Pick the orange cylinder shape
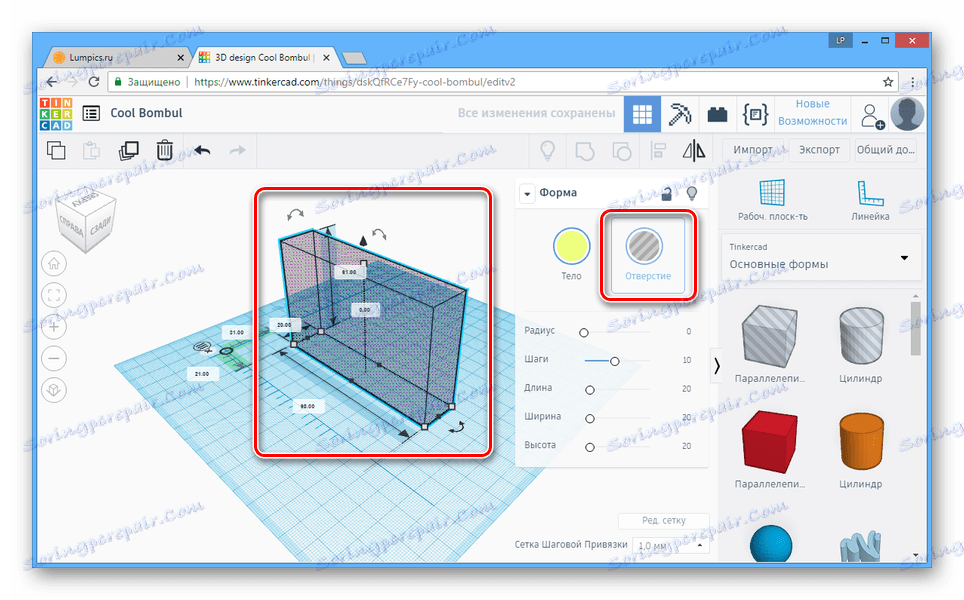Viewport: 964px width, 600px height. pyautogui.click(x=861, y=441)
